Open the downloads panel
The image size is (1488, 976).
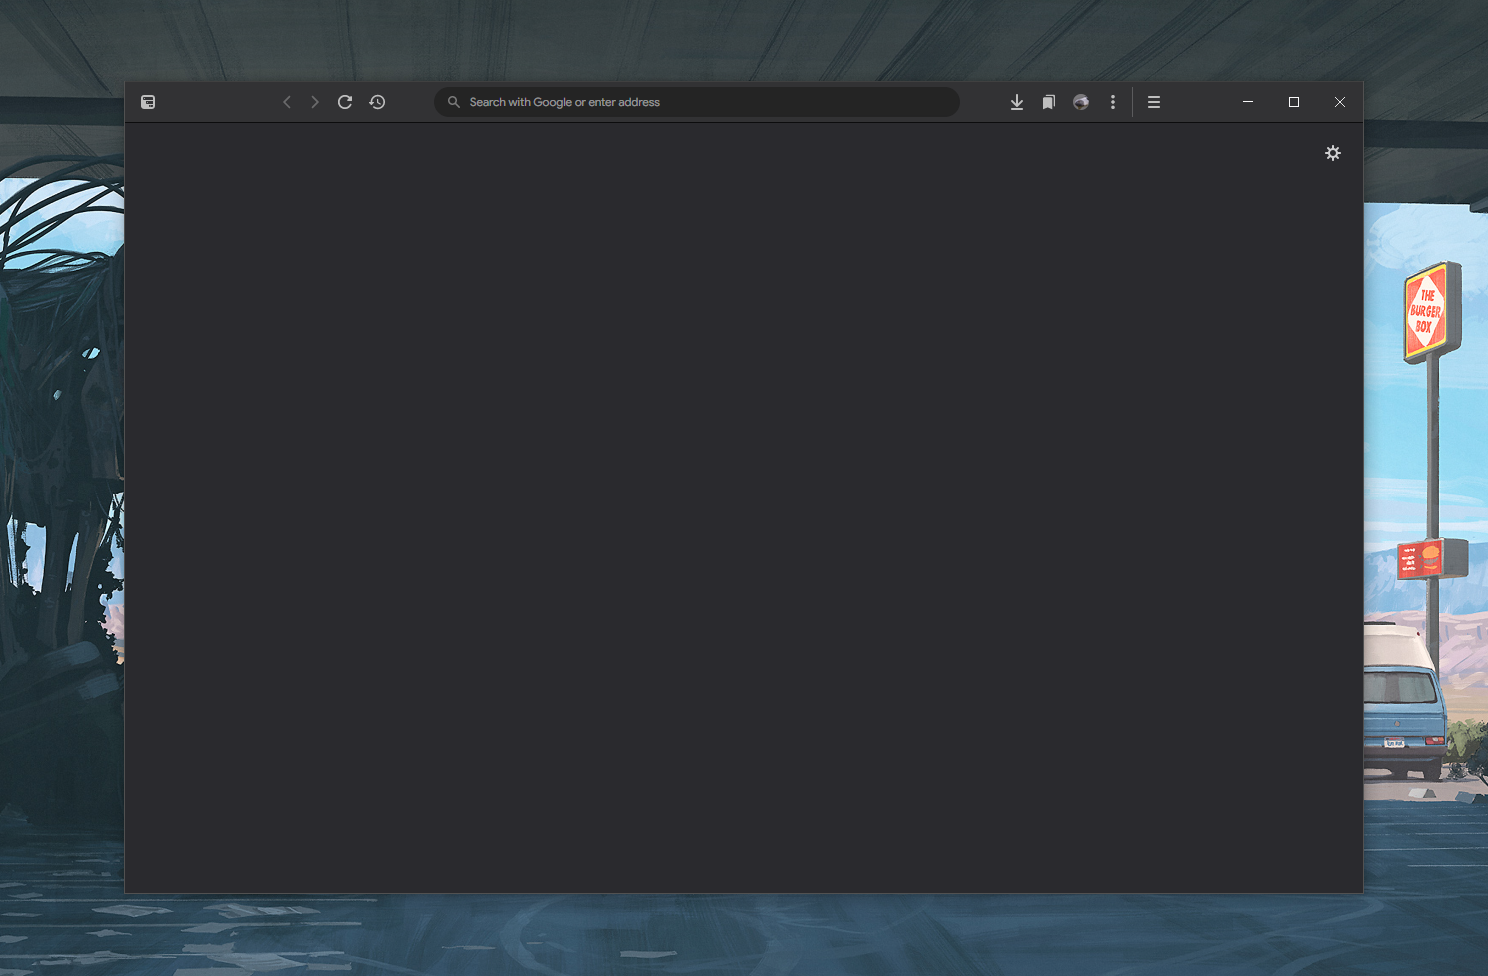pos(1017,102)
